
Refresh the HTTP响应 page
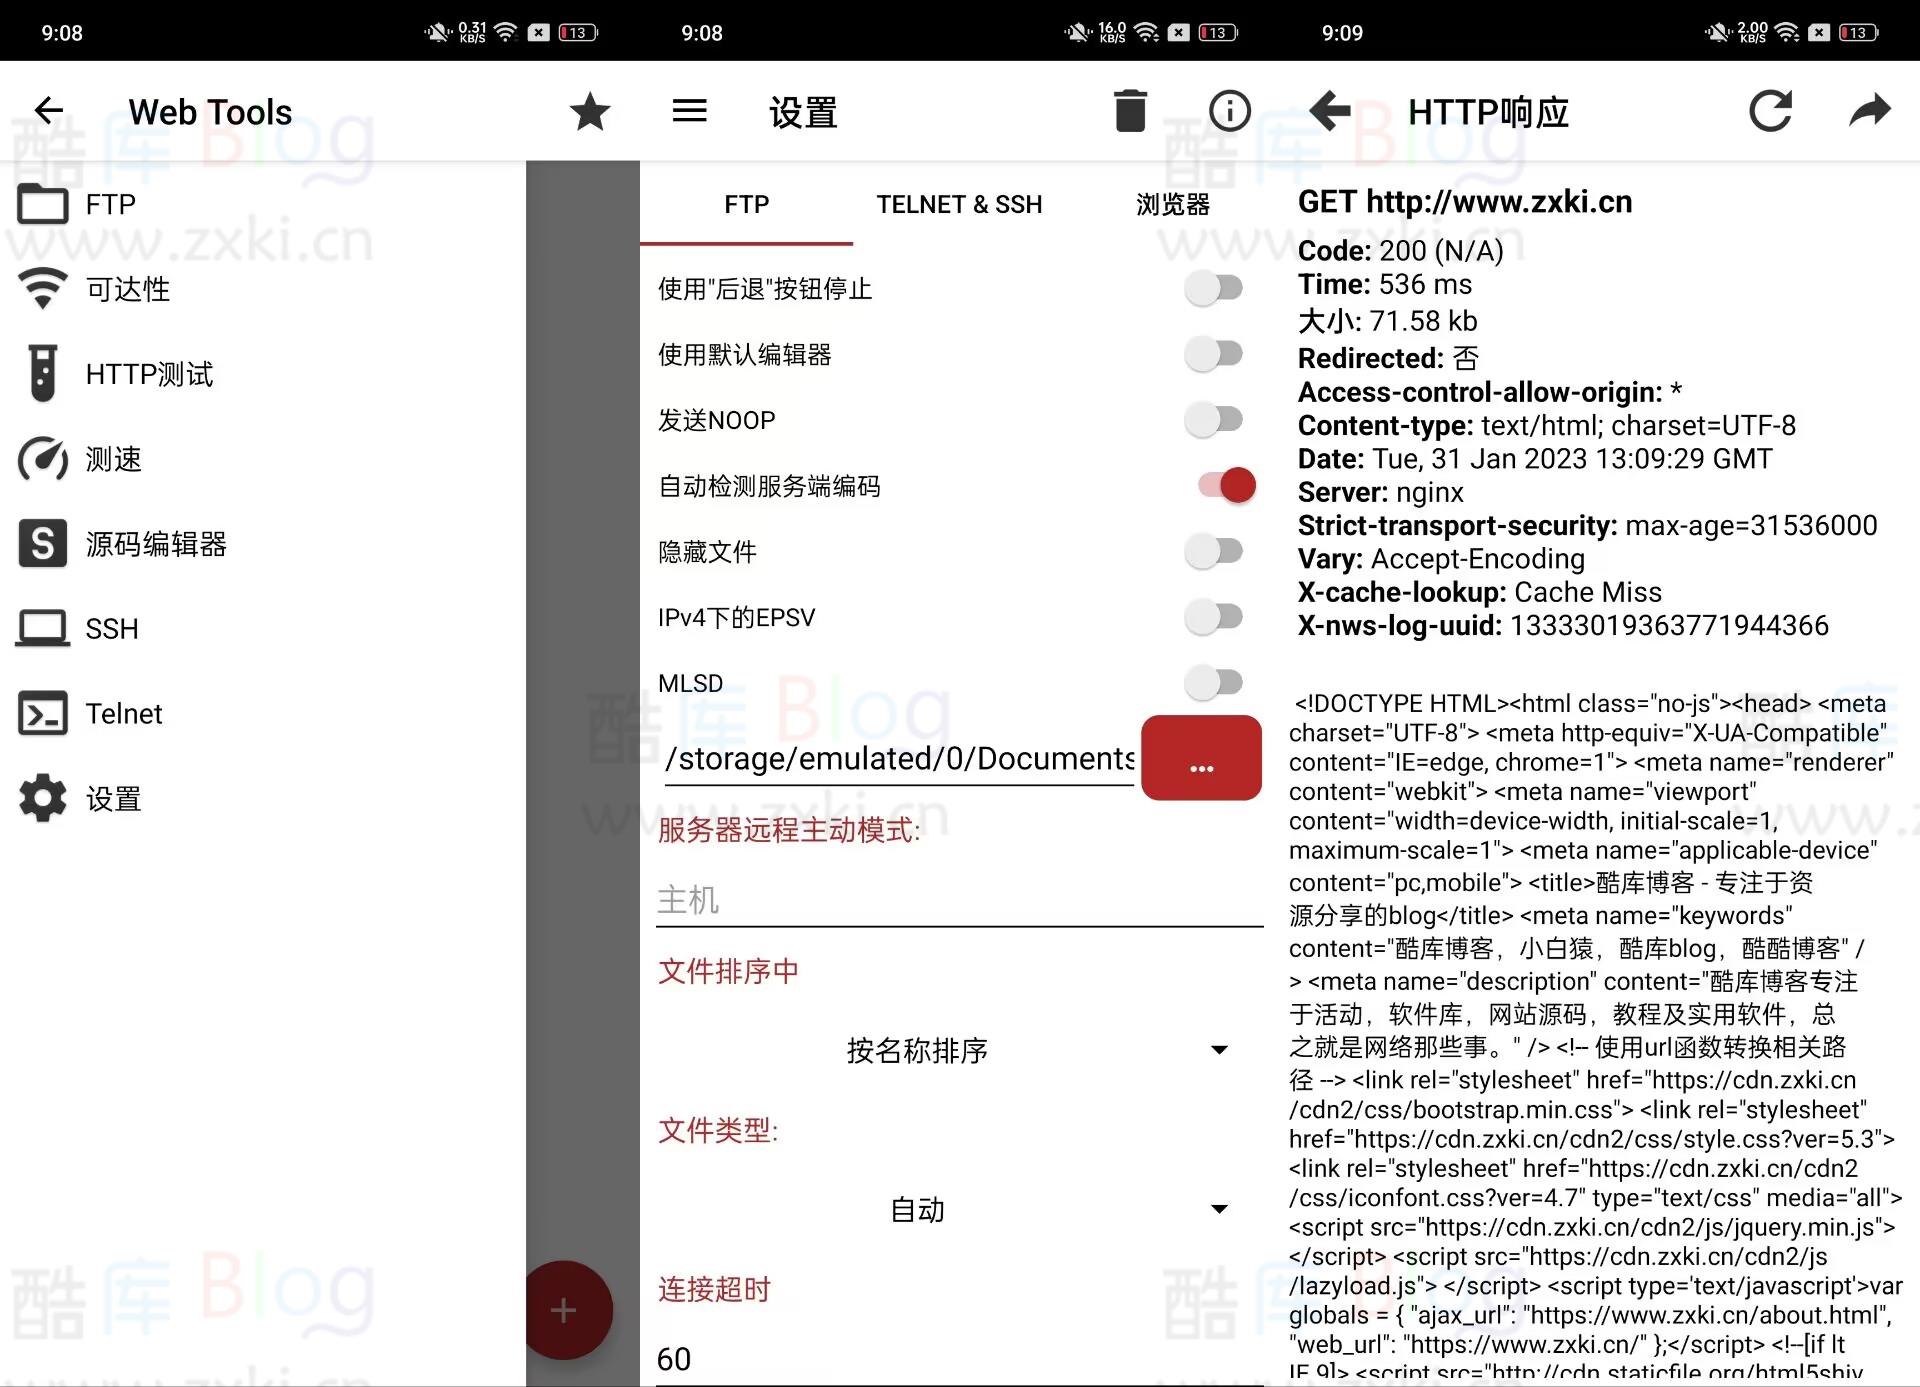pos(1771,111)
